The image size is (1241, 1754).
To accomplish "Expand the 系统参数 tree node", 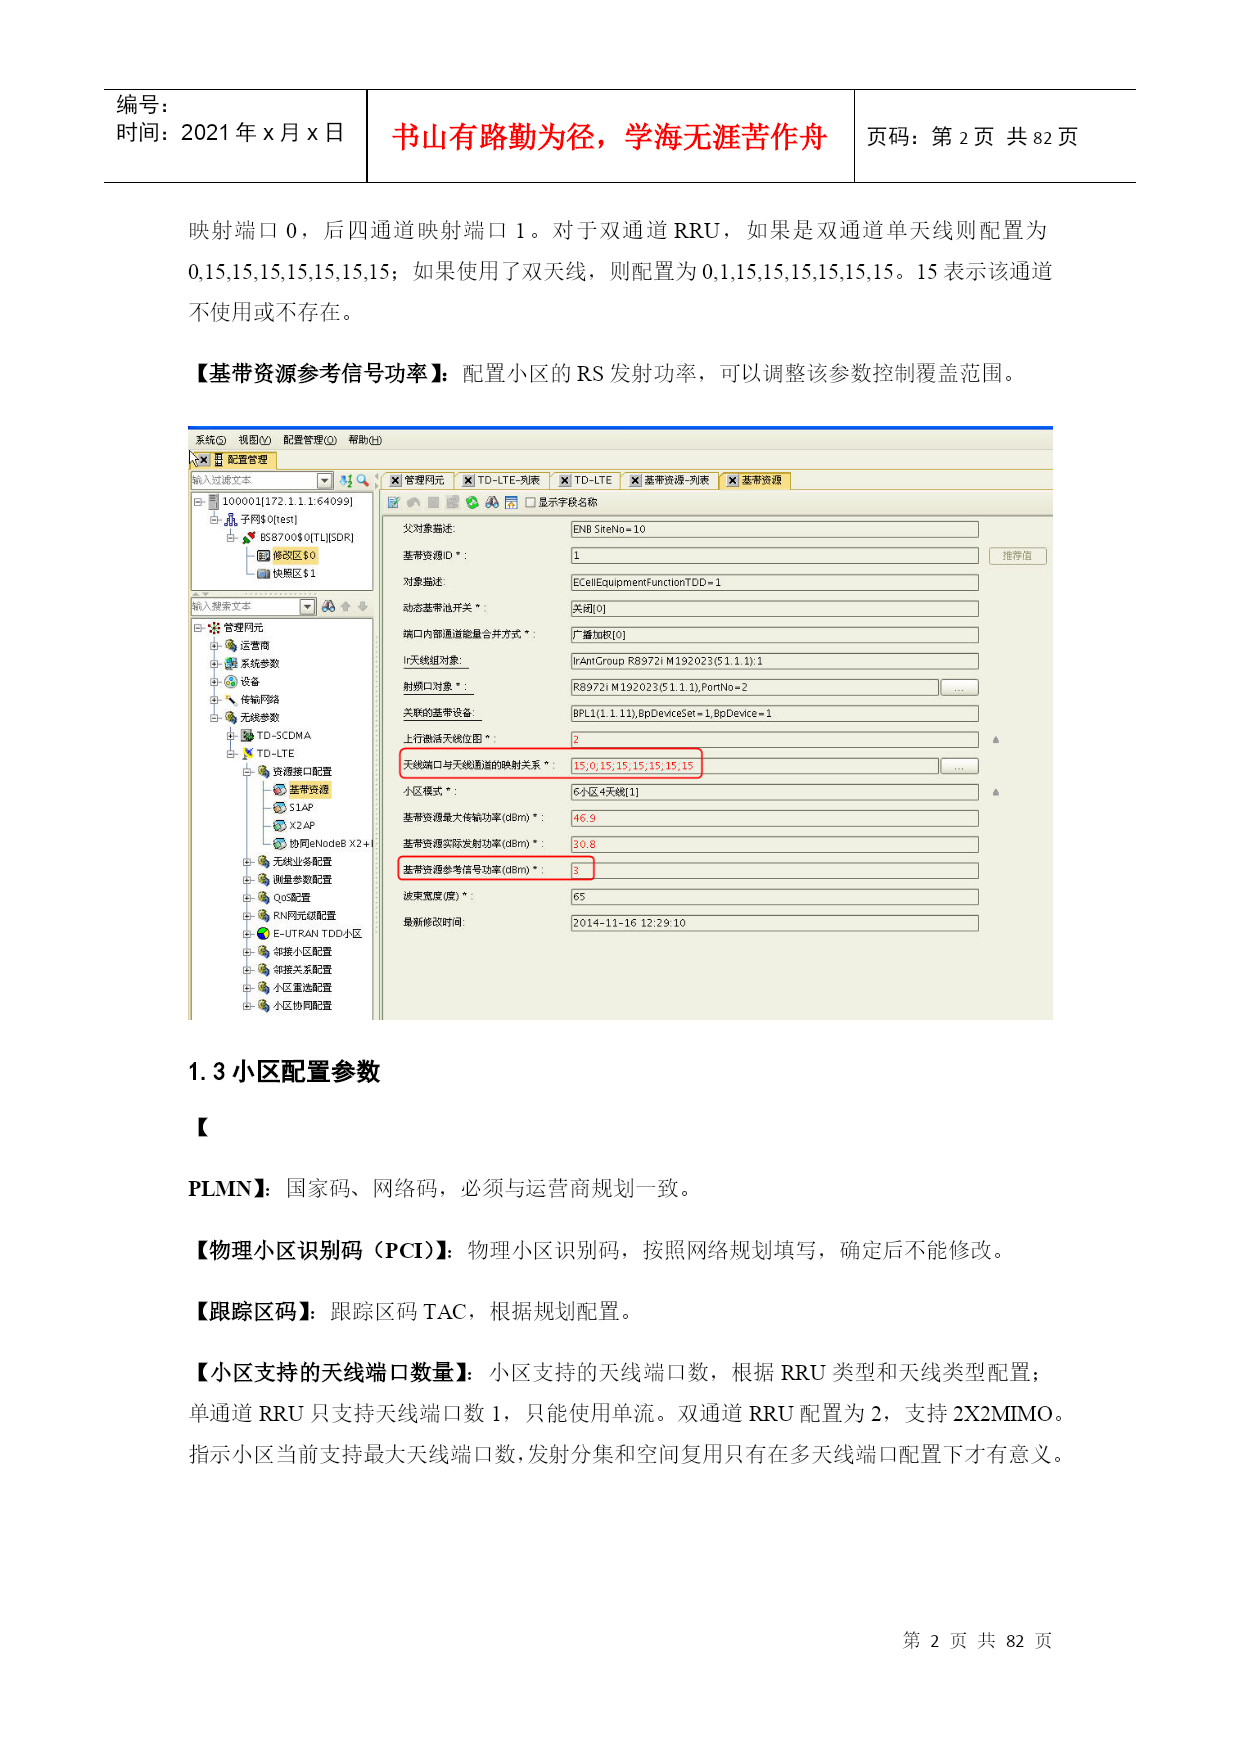I will [x=214, y=664].
